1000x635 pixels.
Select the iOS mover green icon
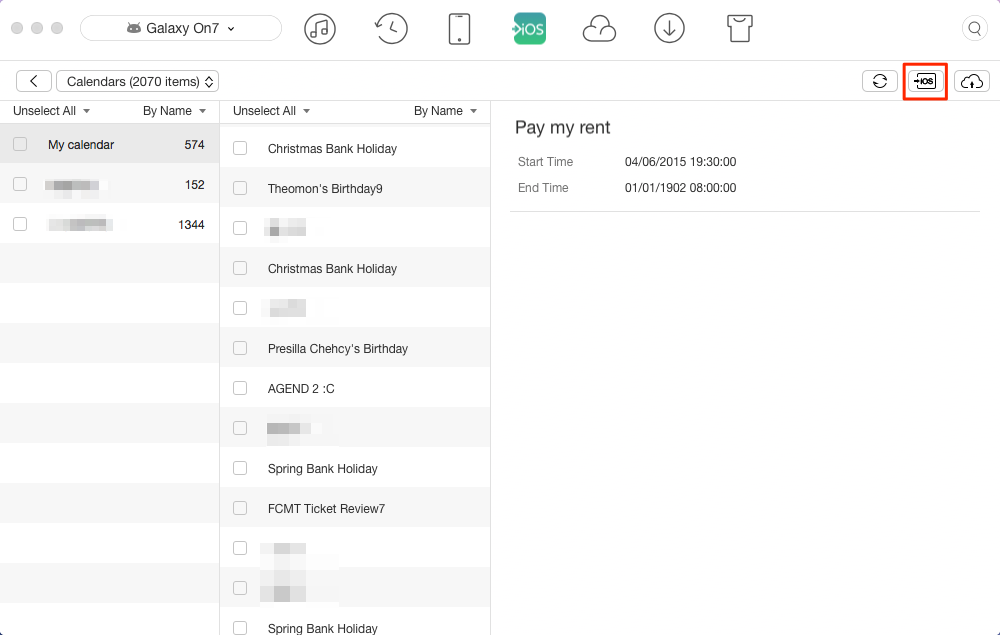tap(529, 29)
